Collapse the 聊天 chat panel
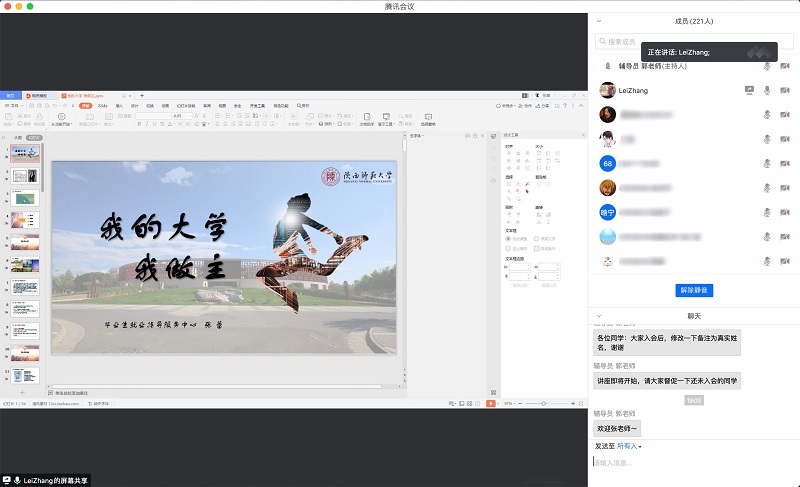 coord(599,316)
